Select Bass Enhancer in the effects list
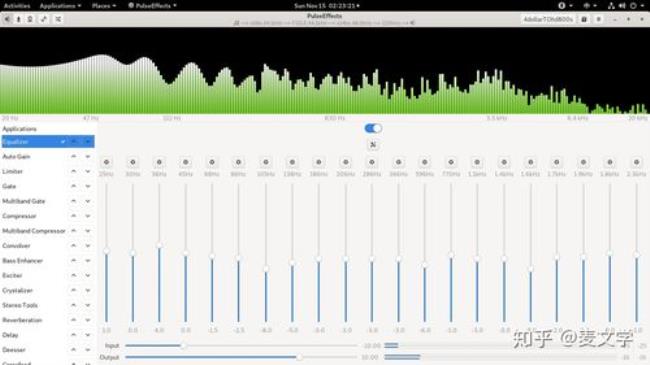Screen dimensions: 650x365 click(x=22, y=260)
